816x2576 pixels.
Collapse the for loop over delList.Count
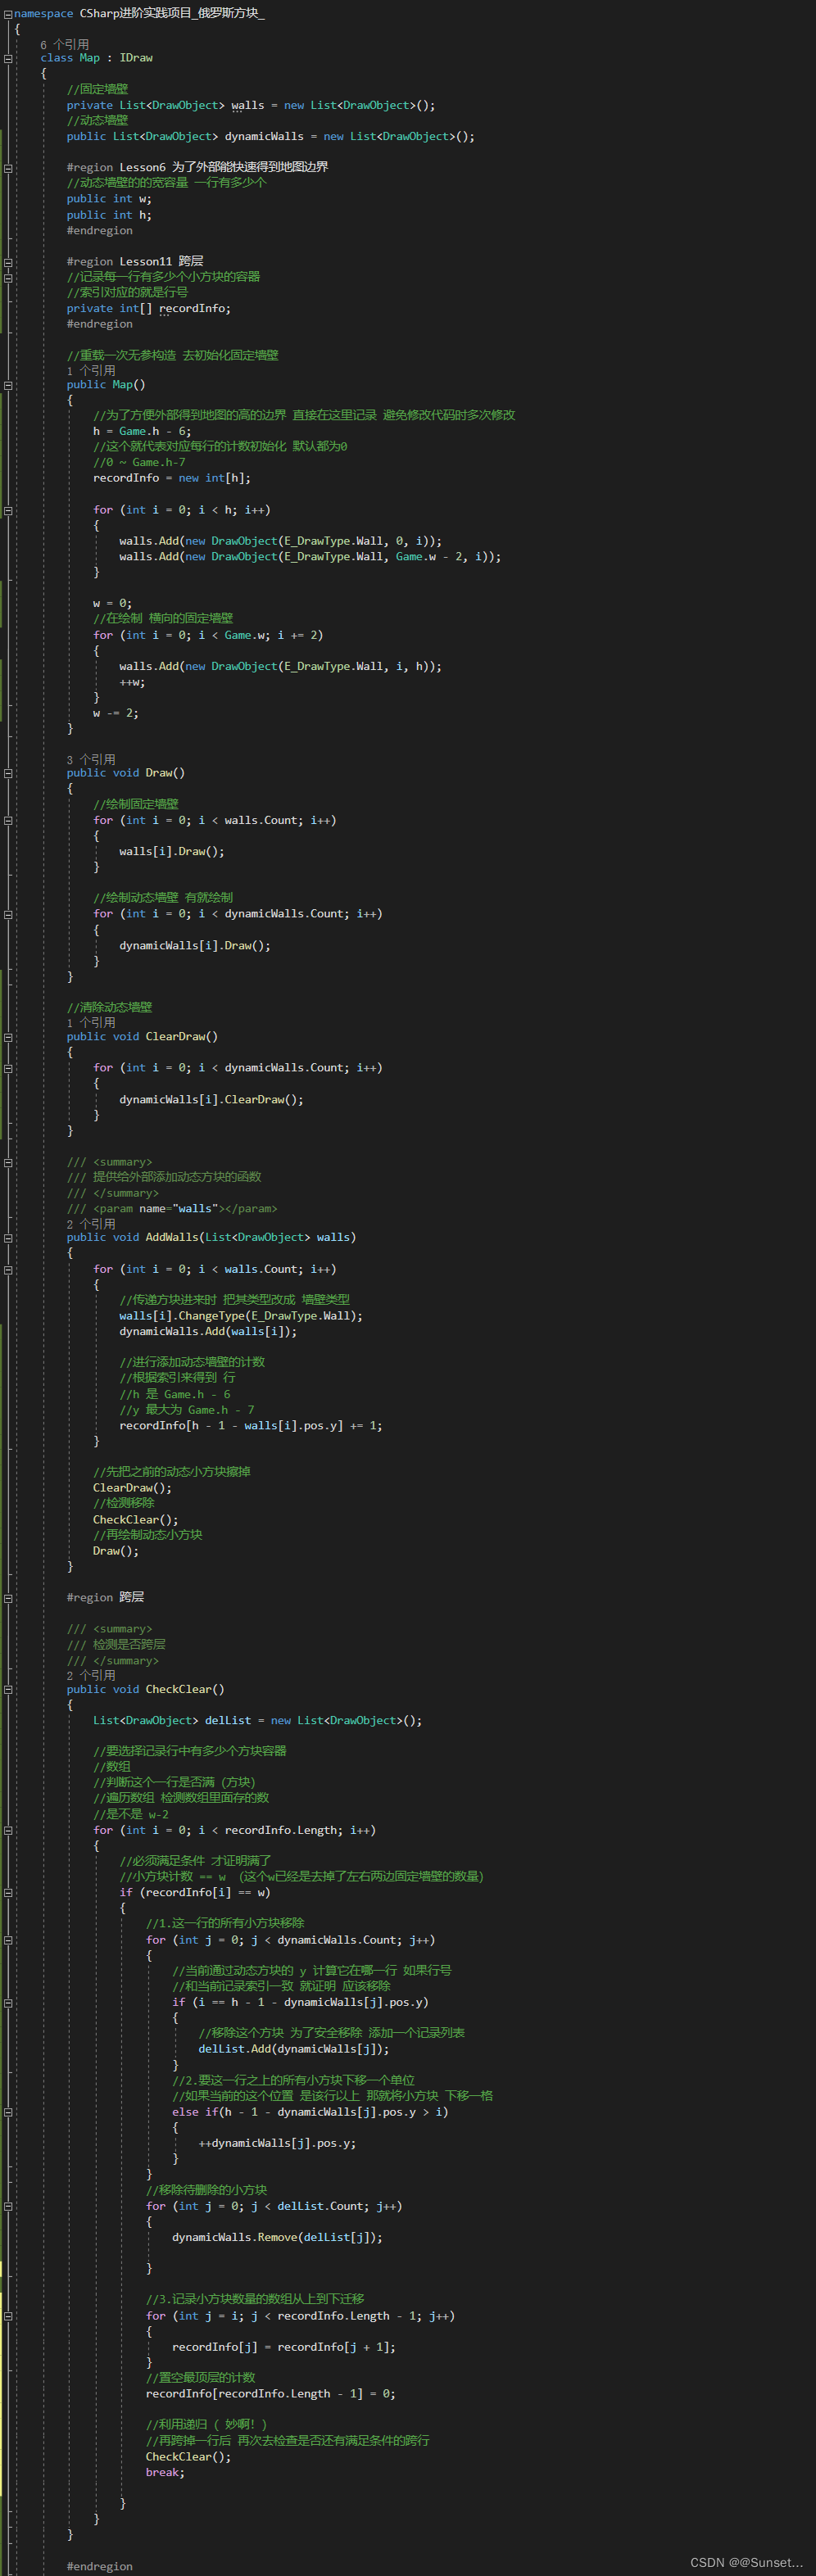8,2206
